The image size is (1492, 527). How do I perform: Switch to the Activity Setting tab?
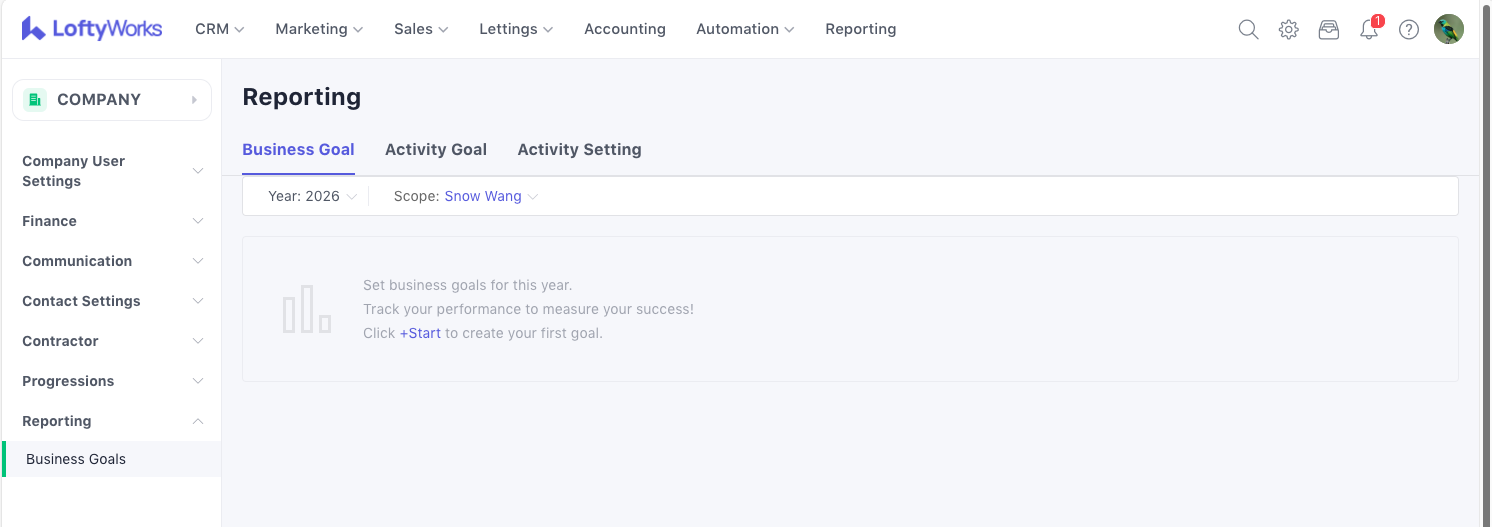coord(579,149)
